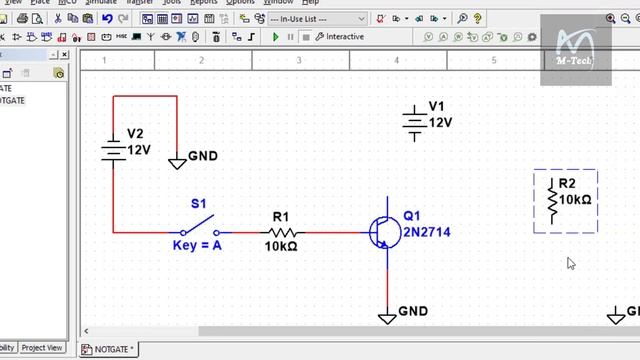
Task: Place an RF component icon
Action: pyautogui.click(x=151, y=37)
